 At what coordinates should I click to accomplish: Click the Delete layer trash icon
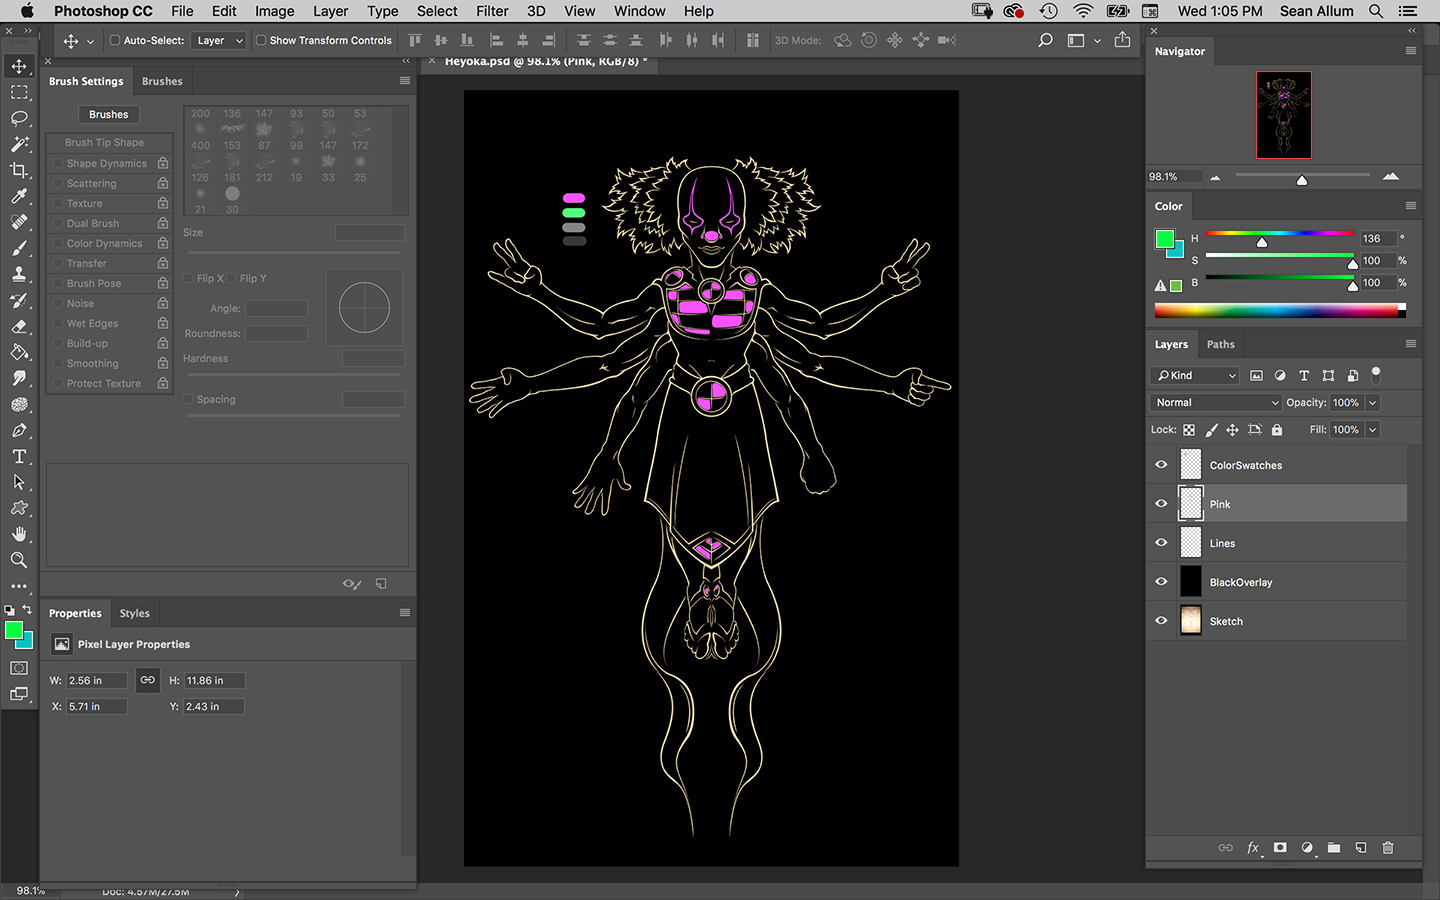[x=1388, y=847]
